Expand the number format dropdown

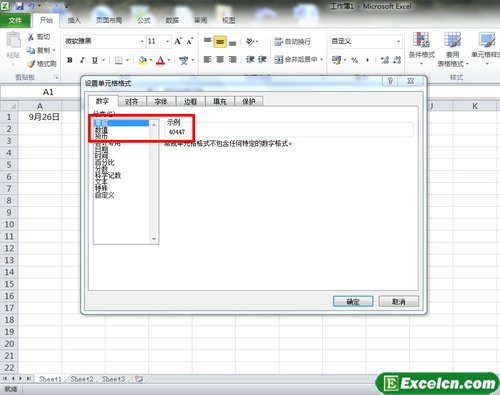[x=398, y=41]
